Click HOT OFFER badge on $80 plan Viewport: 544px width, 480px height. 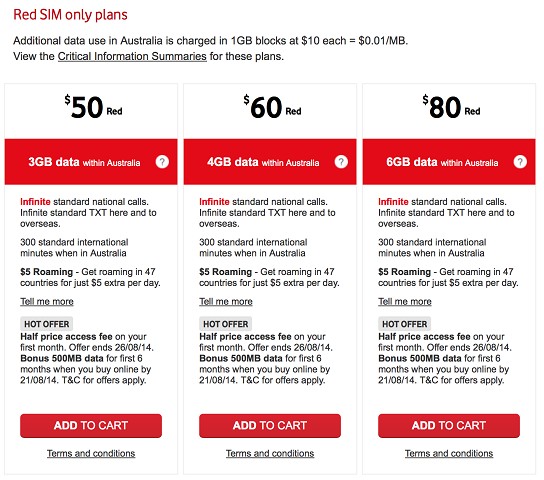tap(405, 324)
